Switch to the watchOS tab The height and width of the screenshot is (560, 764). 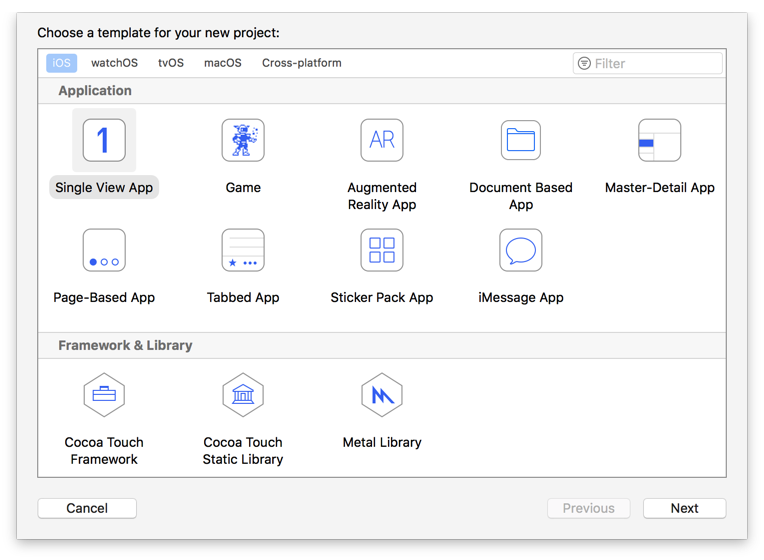pyautogui.click(x=114, y=63)
